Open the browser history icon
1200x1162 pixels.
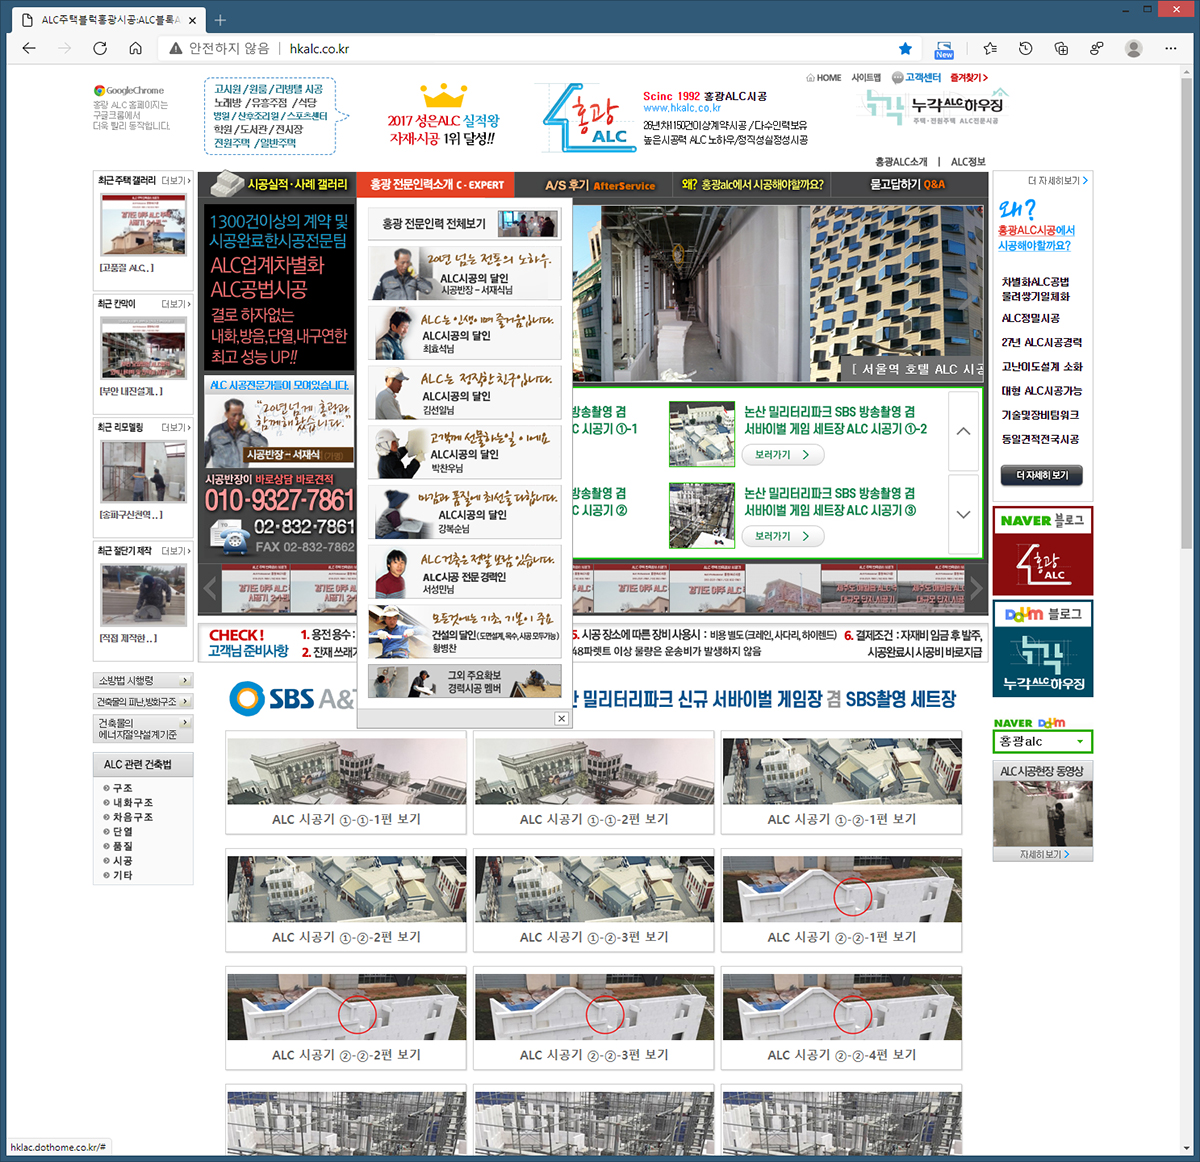tap(1025, 48)
